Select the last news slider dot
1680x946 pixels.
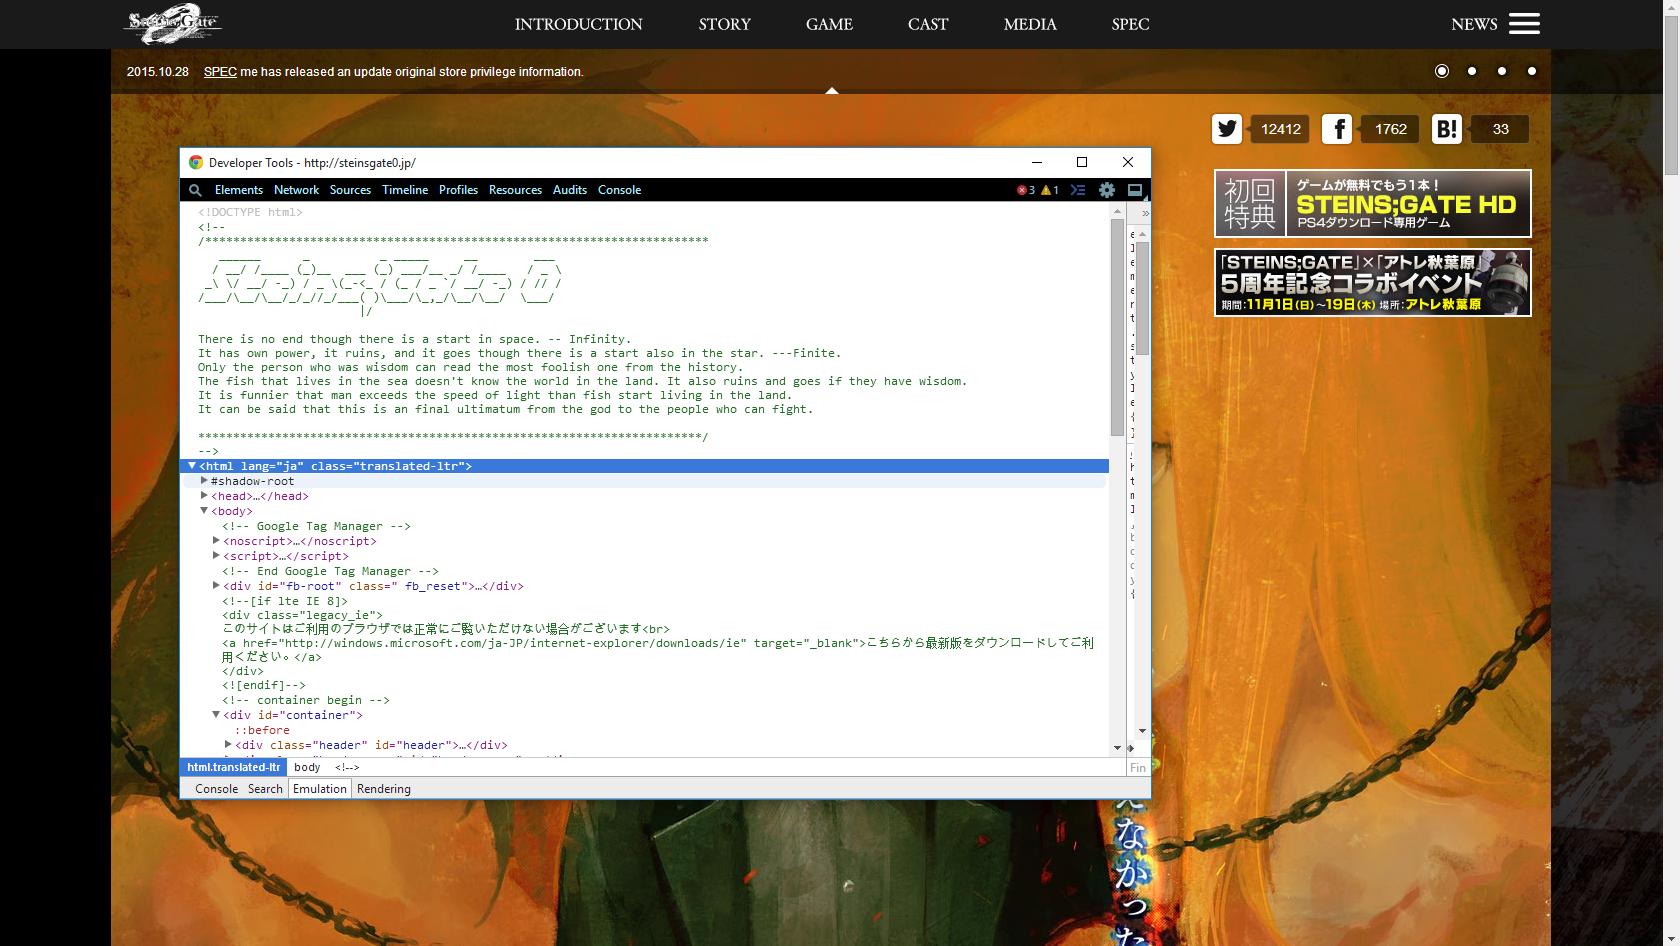click(x=1532, y=71)
